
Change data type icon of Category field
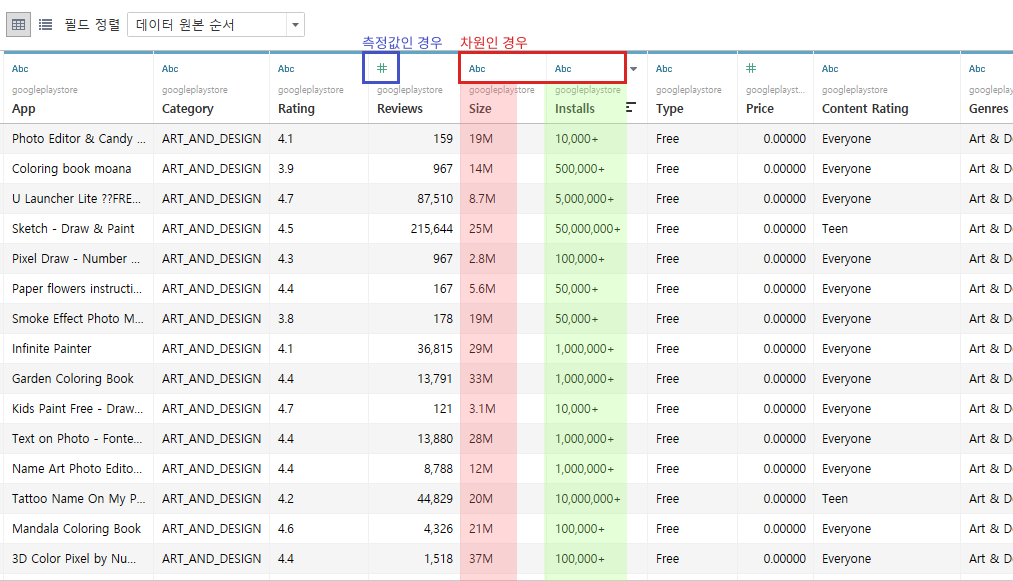170,69
